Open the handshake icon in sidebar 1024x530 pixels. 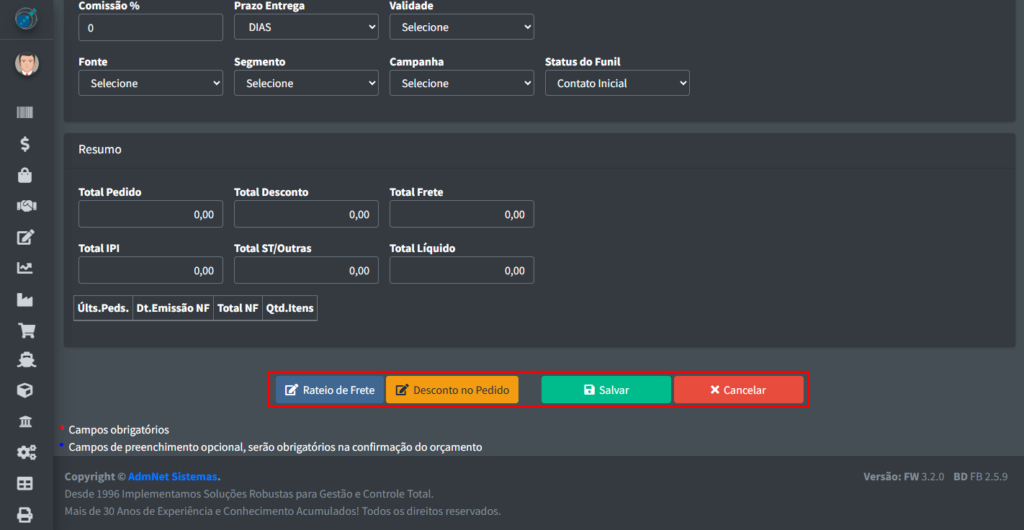click(25, 206)
